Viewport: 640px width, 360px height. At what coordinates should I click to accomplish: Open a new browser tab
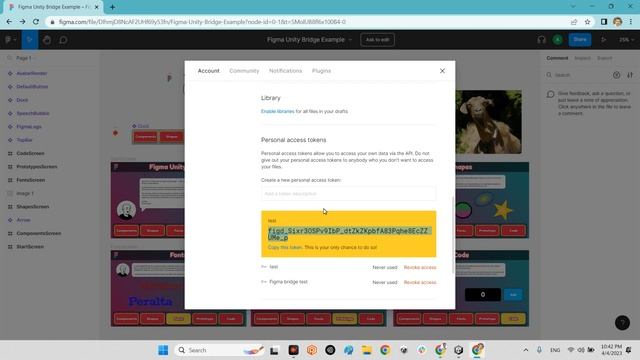(x=112, y=7)
